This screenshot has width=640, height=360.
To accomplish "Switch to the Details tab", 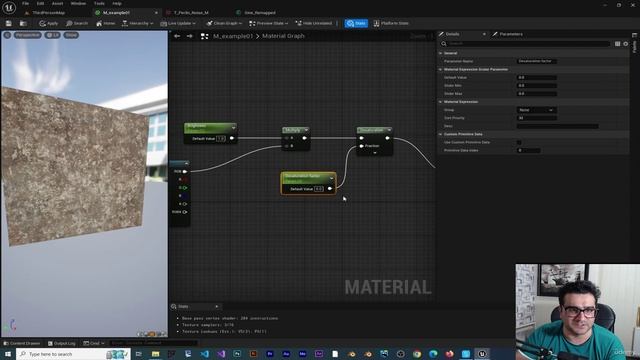I will [452, 34].
